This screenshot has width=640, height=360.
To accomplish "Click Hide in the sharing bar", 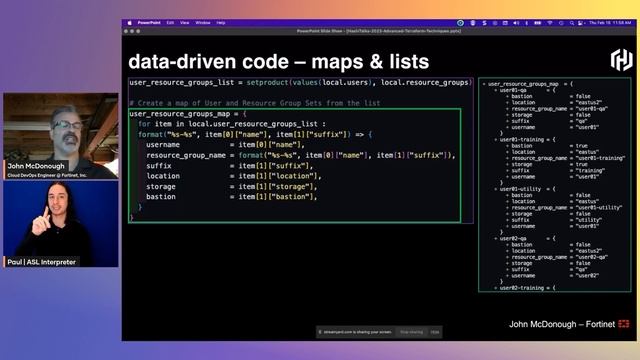I will click(435, 332).
